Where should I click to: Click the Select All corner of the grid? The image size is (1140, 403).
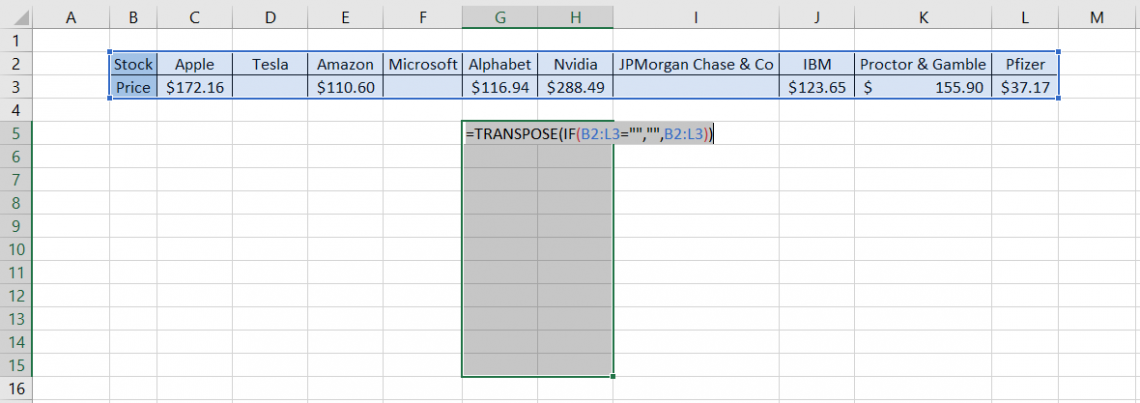click(16, 17)
